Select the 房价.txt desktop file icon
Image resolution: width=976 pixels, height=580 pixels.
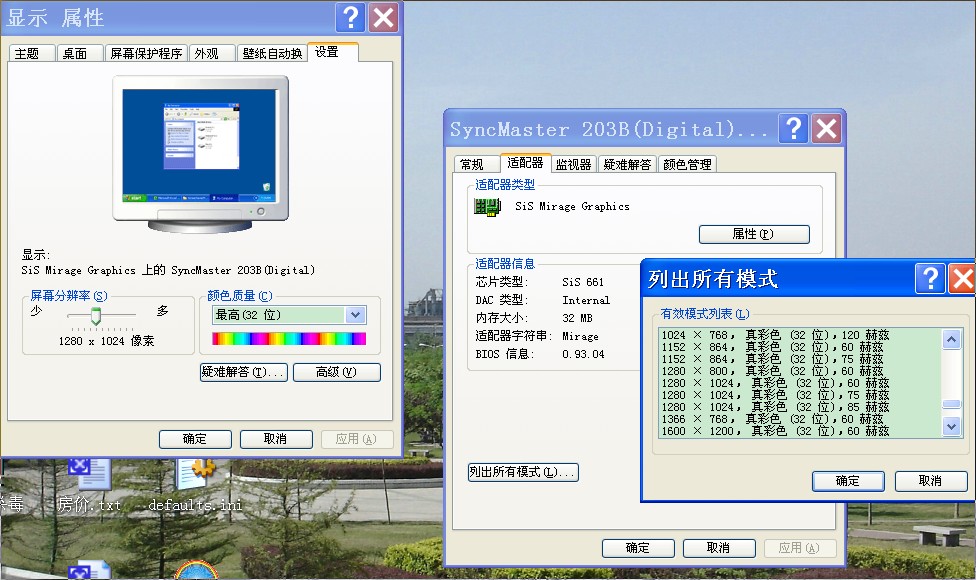pos(90,485)
